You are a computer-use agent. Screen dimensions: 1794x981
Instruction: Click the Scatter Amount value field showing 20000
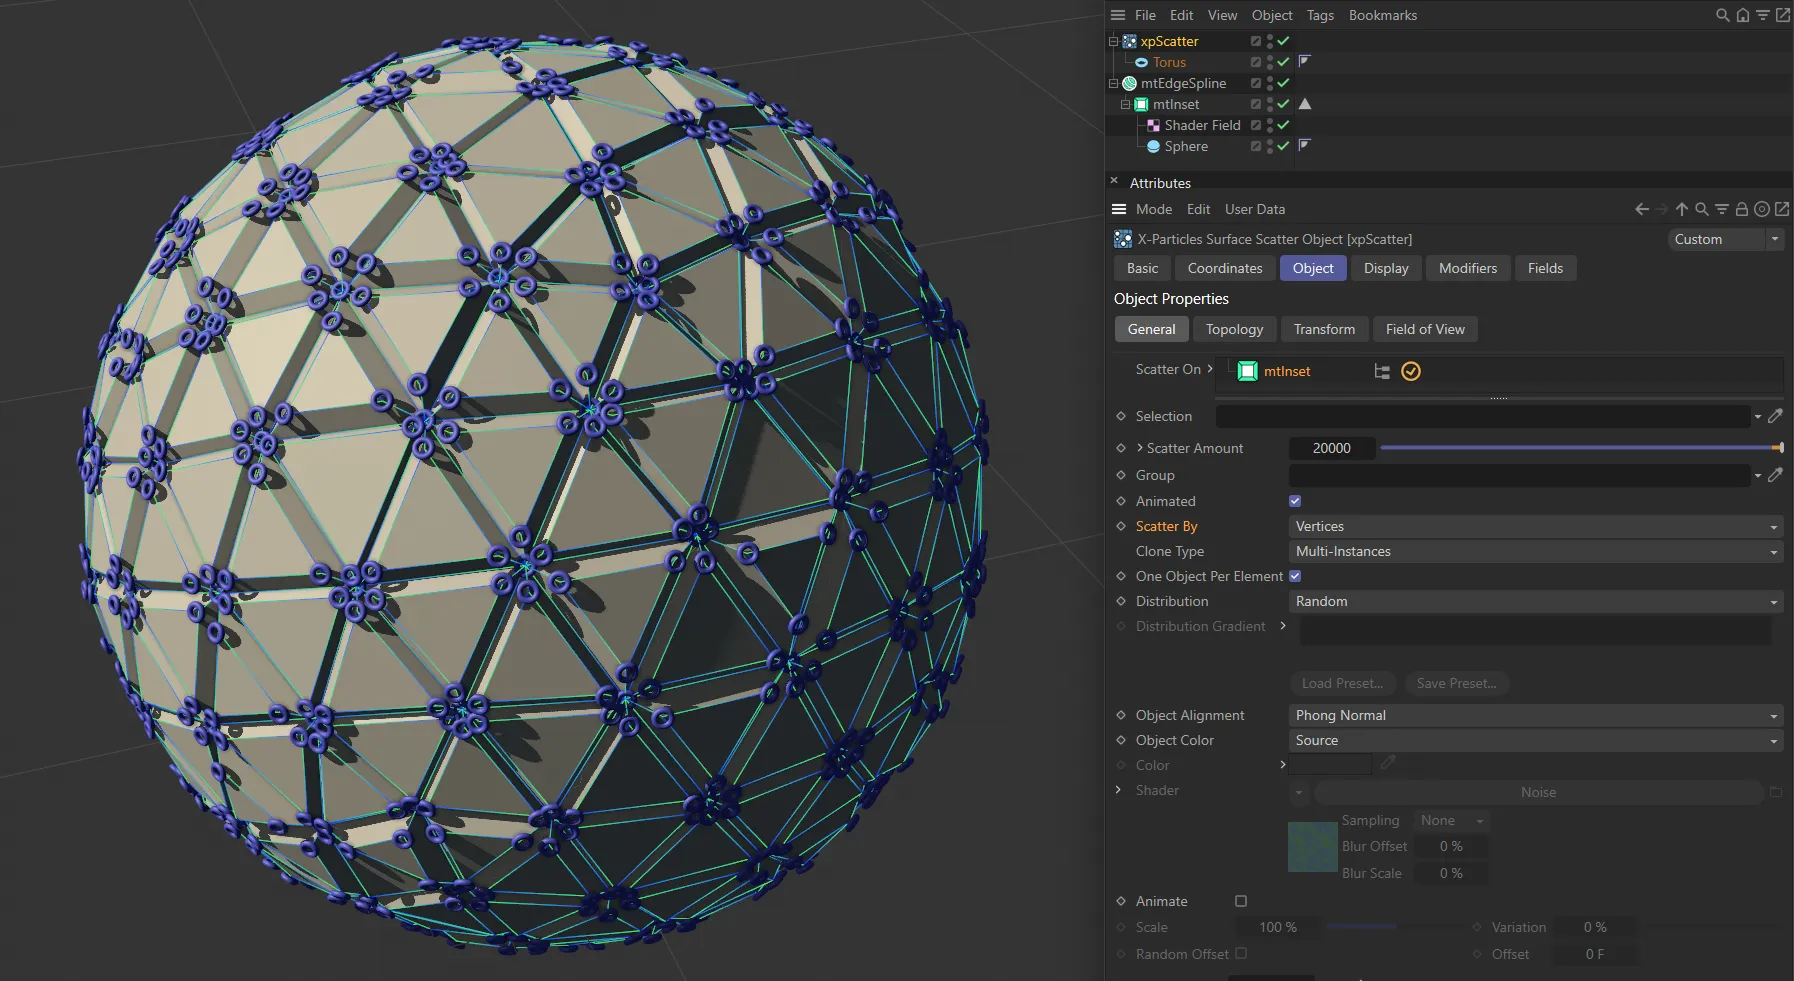tap(1332, 448)
